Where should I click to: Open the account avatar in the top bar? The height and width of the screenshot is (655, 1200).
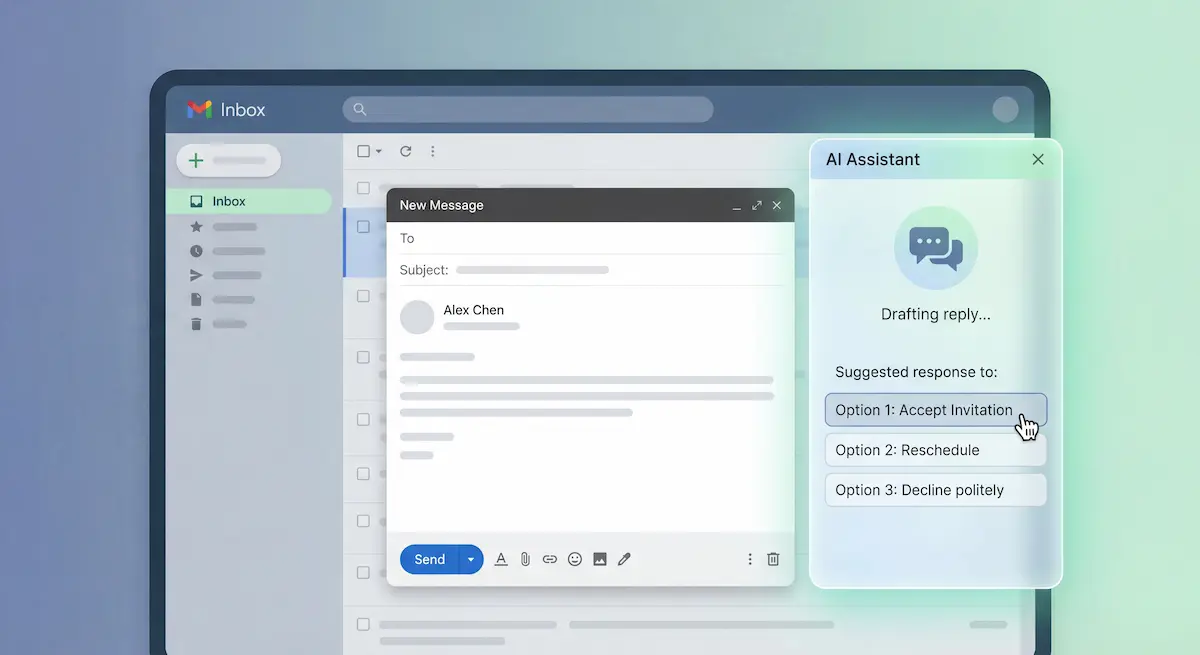coord(1005,110)
